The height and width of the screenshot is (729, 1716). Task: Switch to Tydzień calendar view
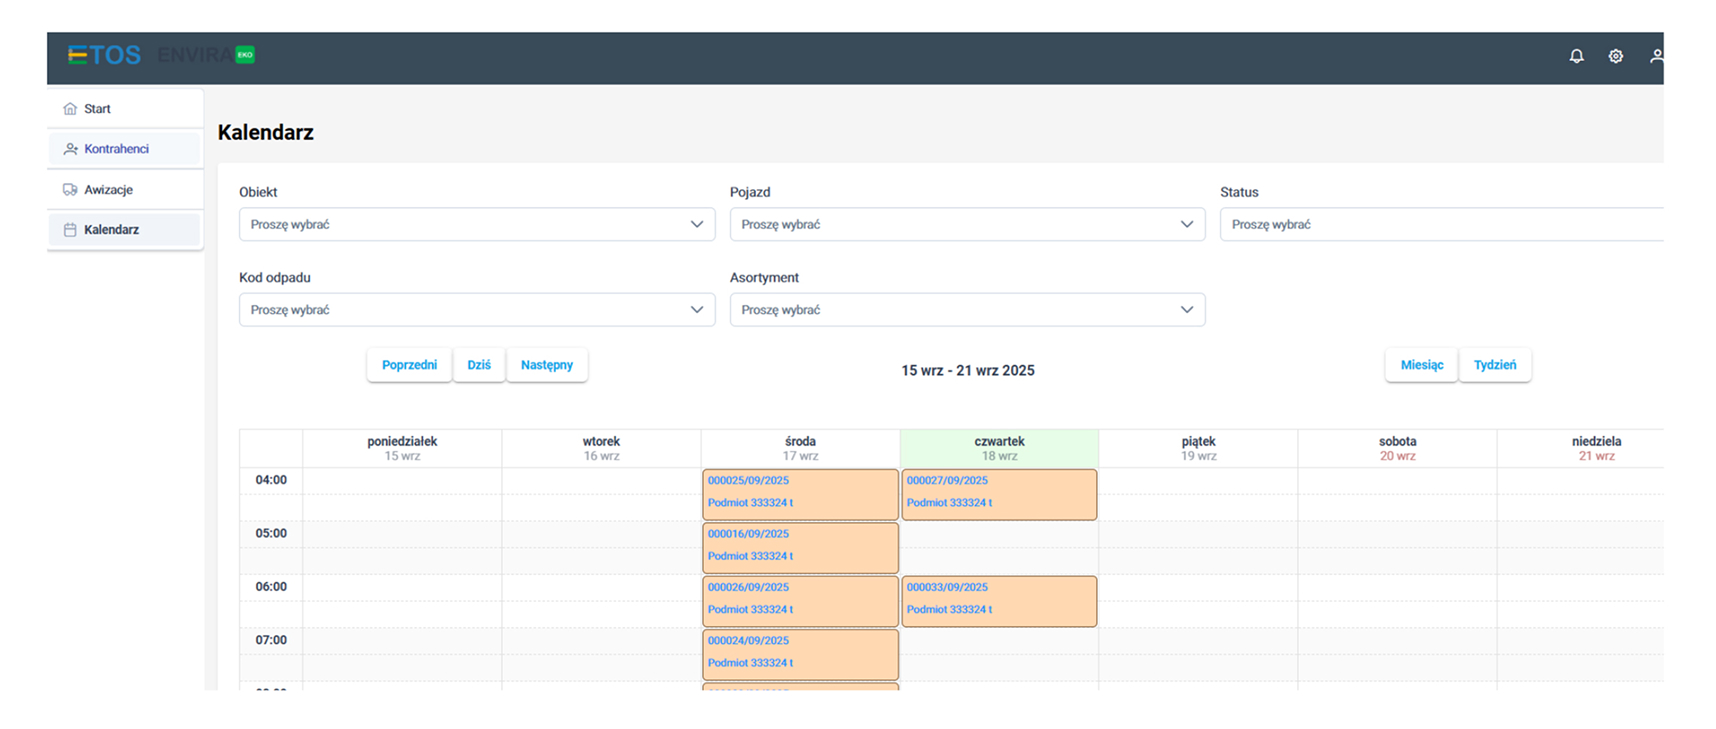coord(1494,365)
